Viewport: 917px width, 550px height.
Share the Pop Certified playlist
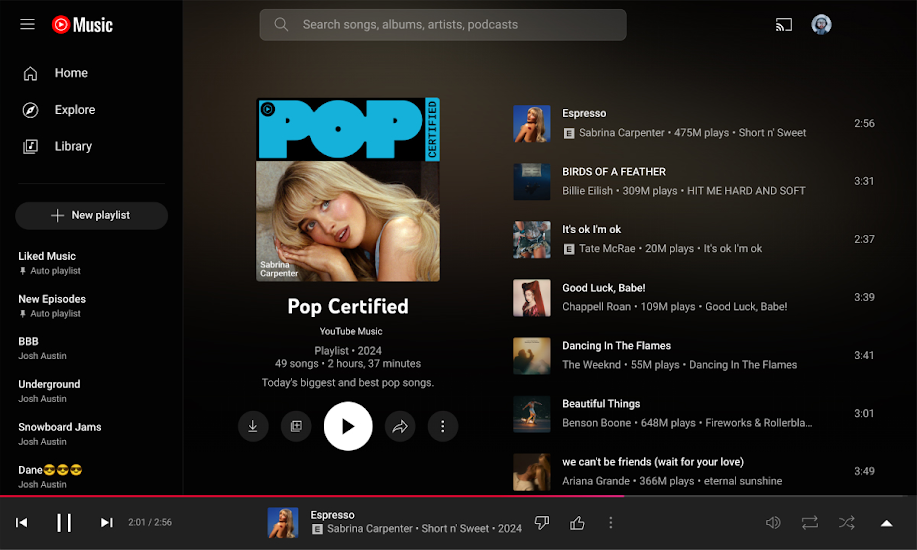pyautogui.click(x=400, y=426)
